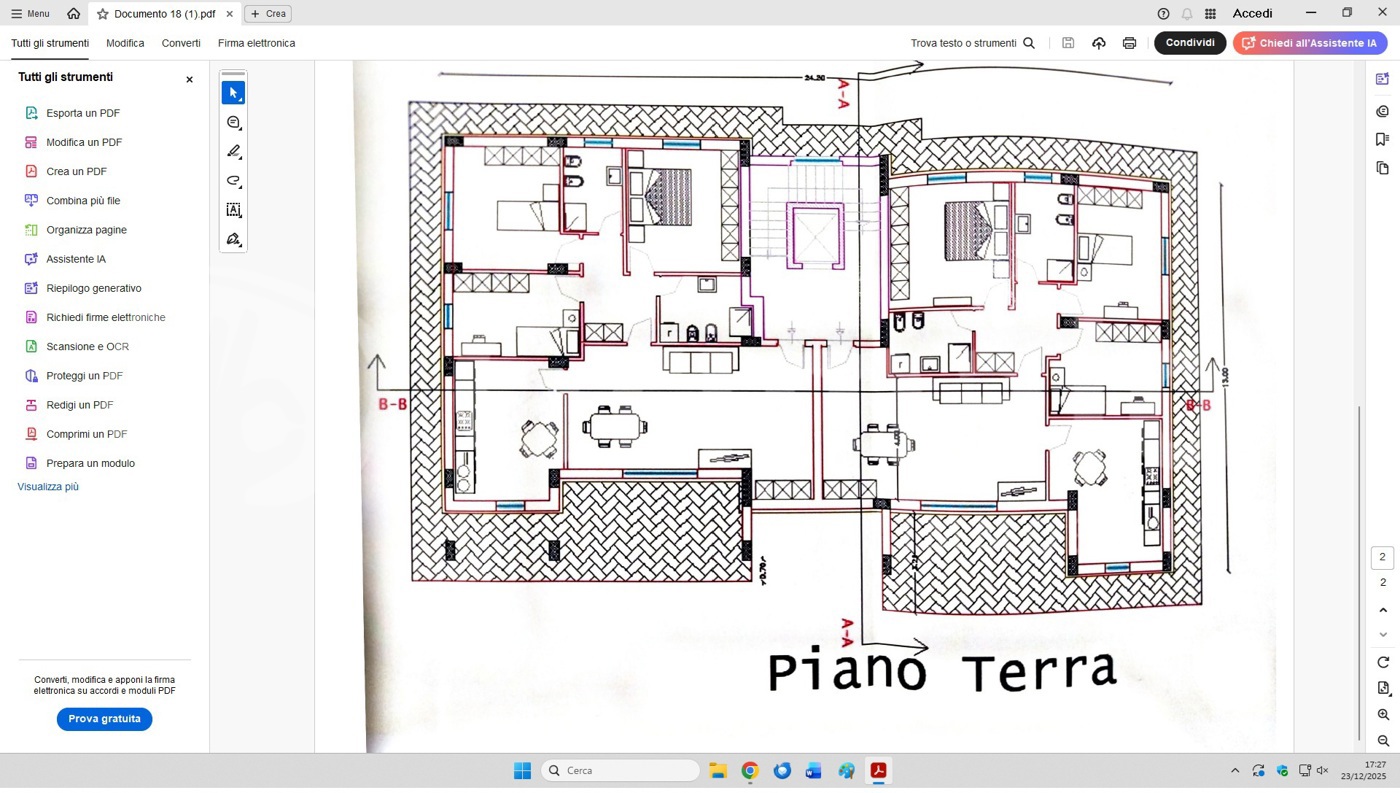Rotate the page using the rotate icon

point(1383,662)
